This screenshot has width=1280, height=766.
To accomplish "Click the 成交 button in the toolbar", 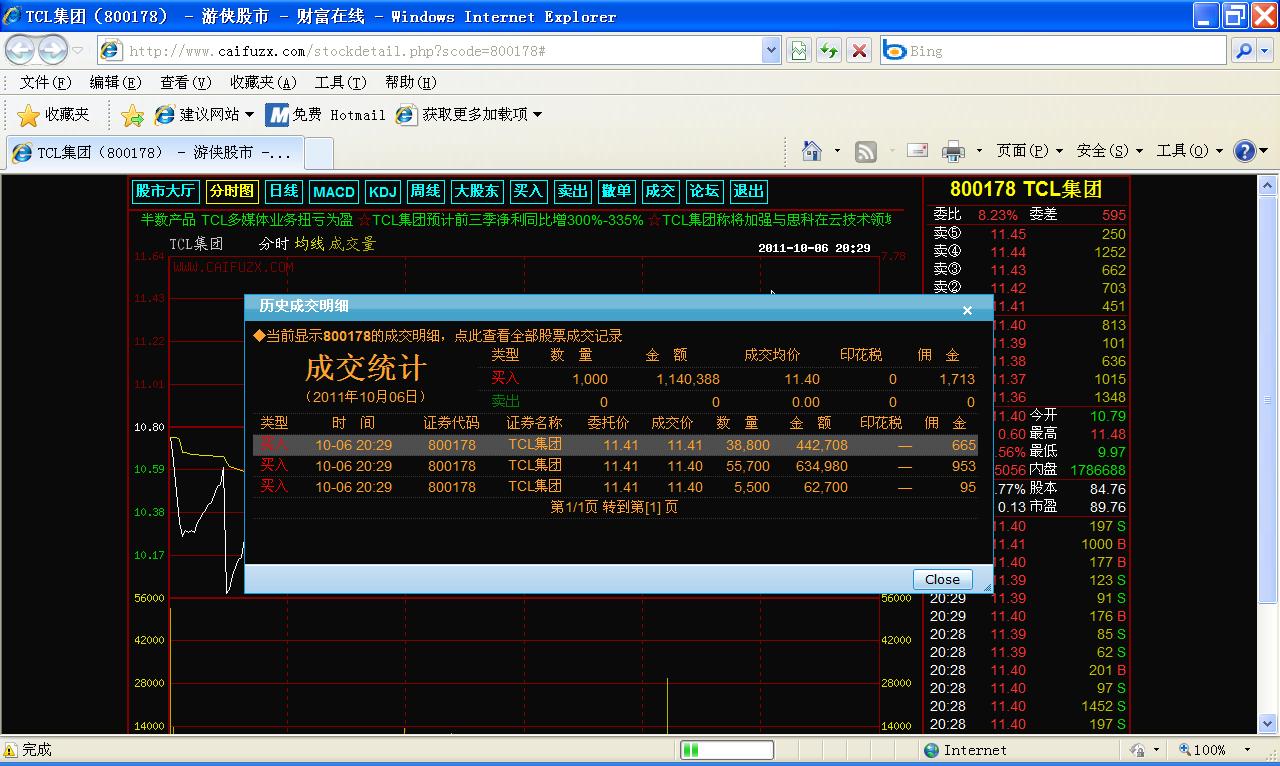I will tap(660, 191).
